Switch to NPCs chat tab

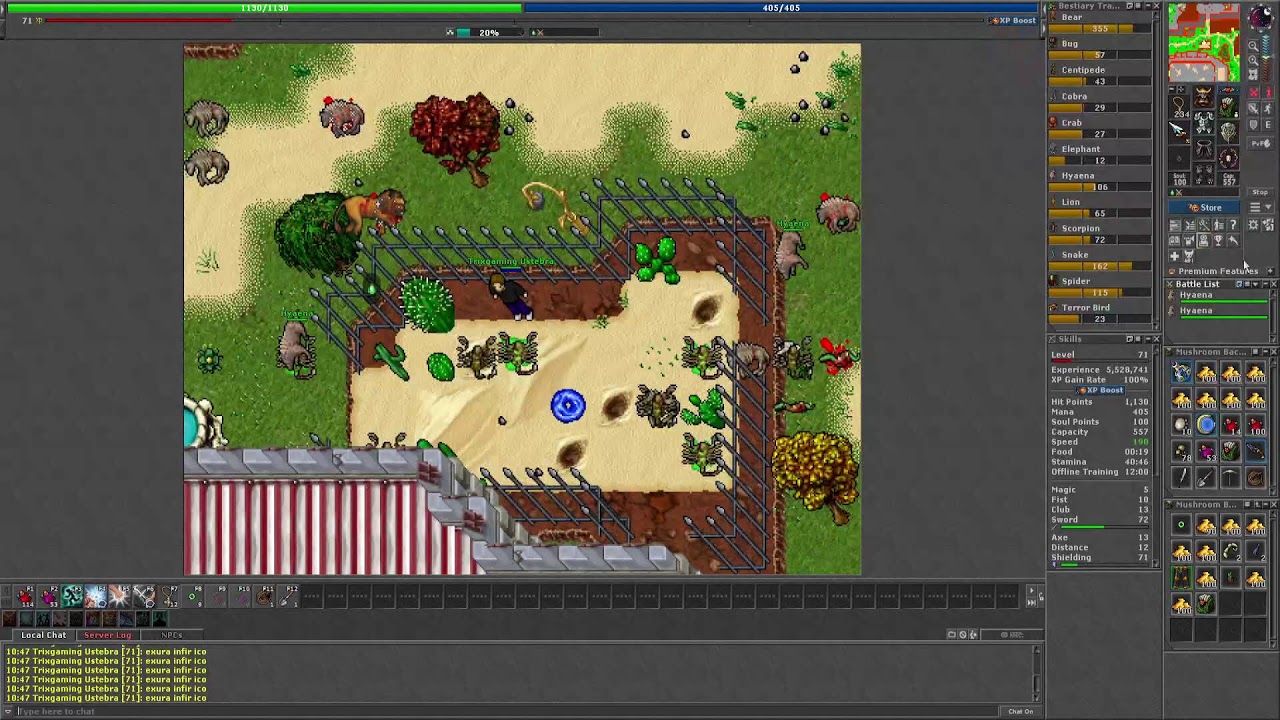[x=172, y=635]
